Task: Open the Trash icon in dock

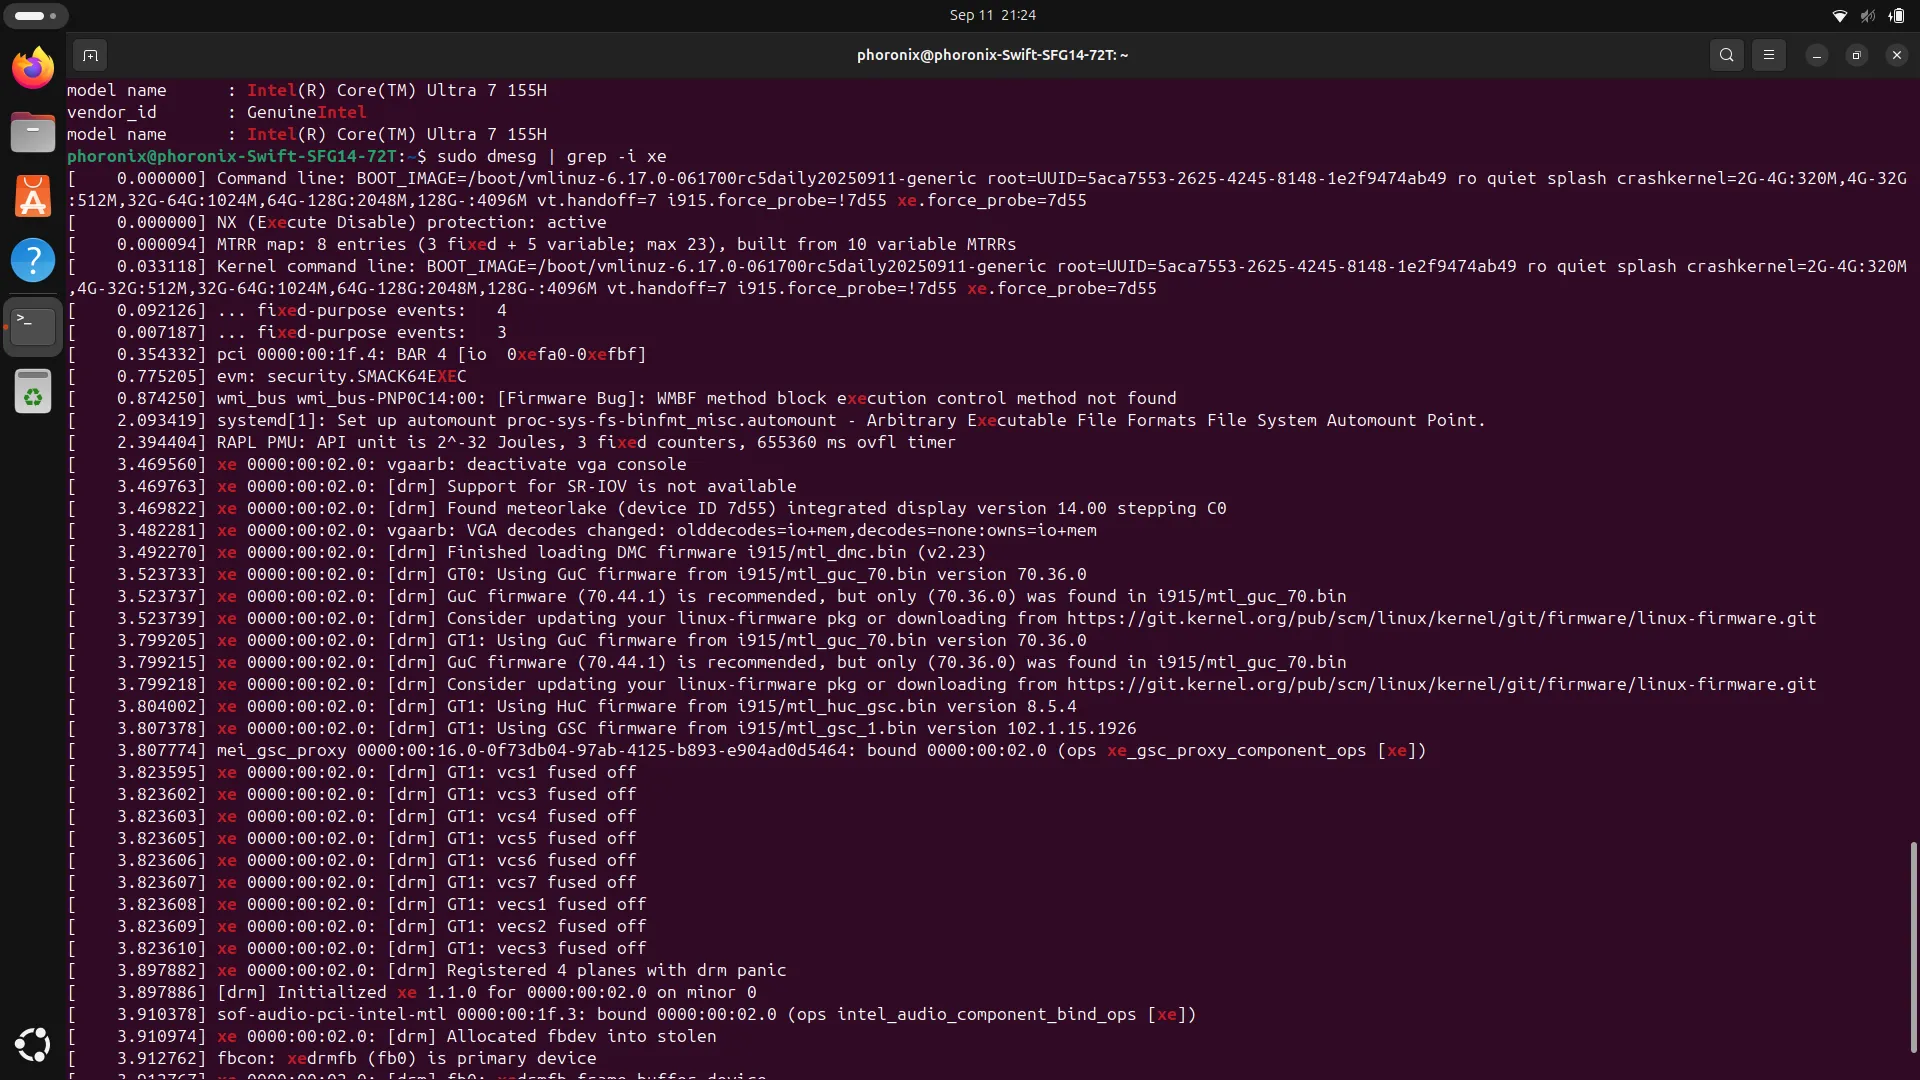Action: click(x=33, y=391)
